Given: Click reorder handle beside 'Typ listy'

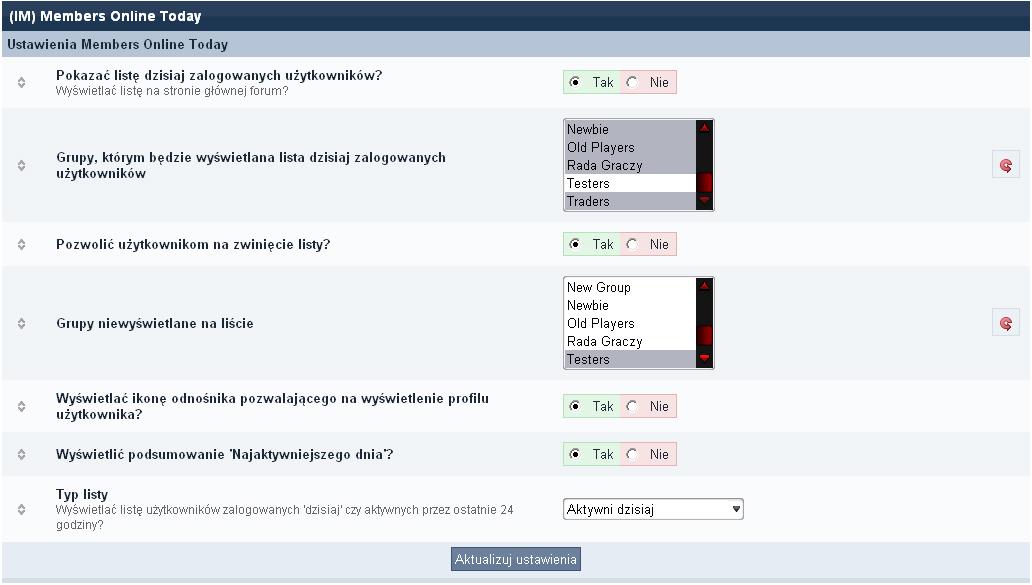Looking at the screenshot, I should [22, 510].
